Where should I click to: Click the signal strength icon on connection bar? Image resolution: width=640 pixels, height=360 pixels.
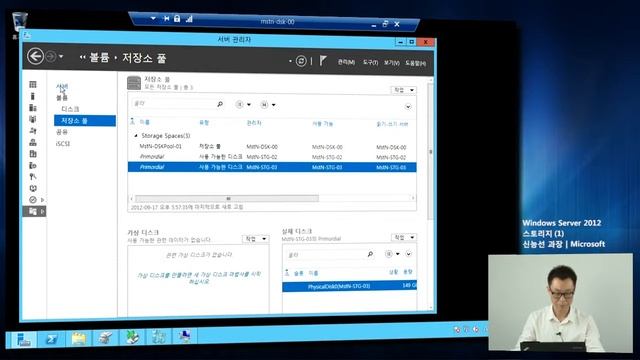point(189,19)
